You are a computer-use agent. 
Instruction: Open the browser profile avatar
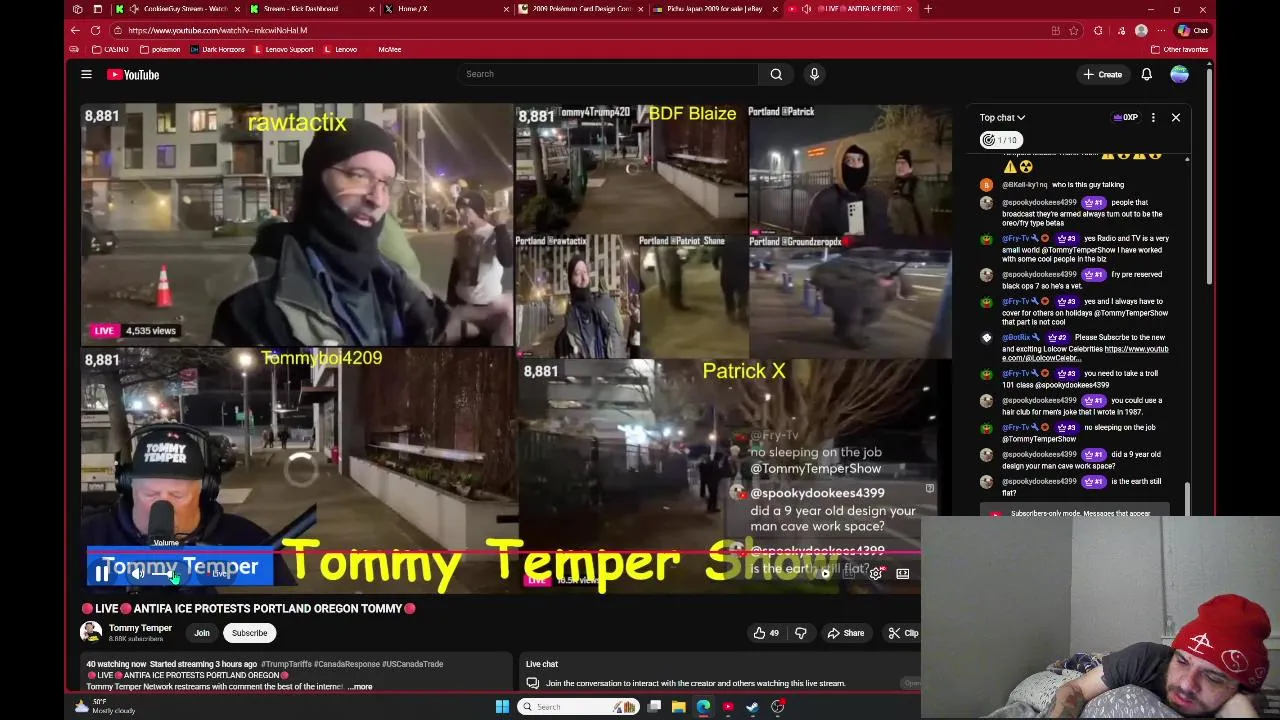1141,30
